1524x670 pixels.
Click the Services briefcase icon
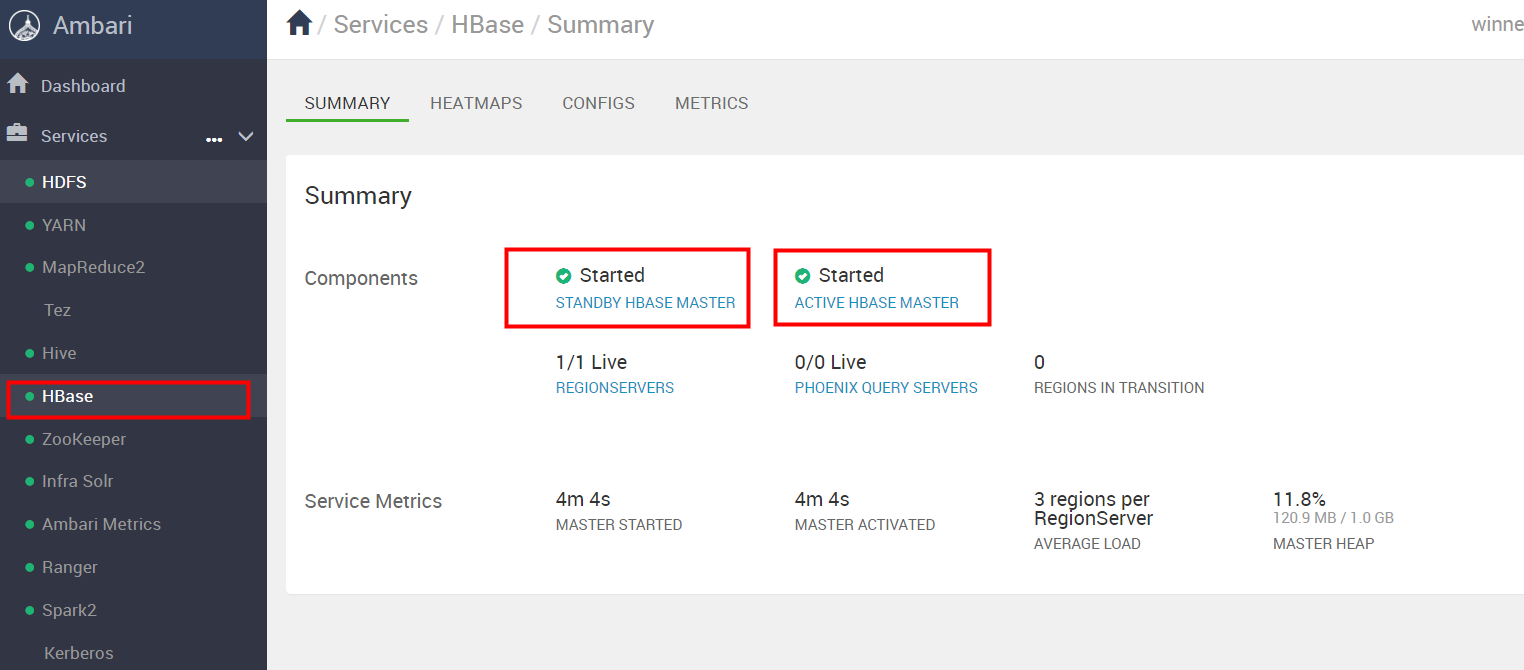[17, 133]
